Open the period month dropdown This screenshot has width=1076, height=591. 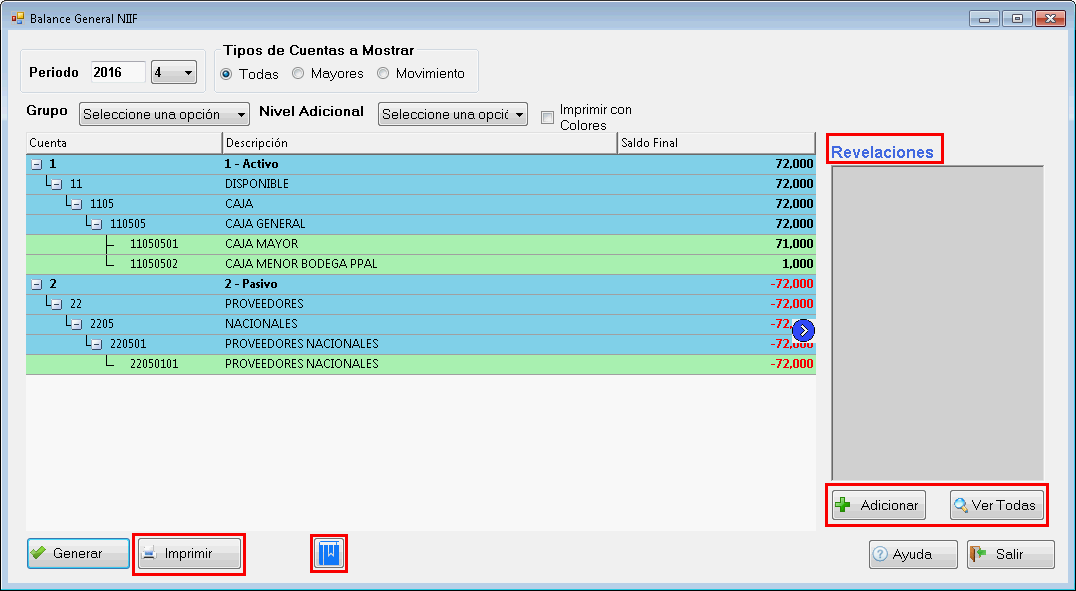point(174,72)
